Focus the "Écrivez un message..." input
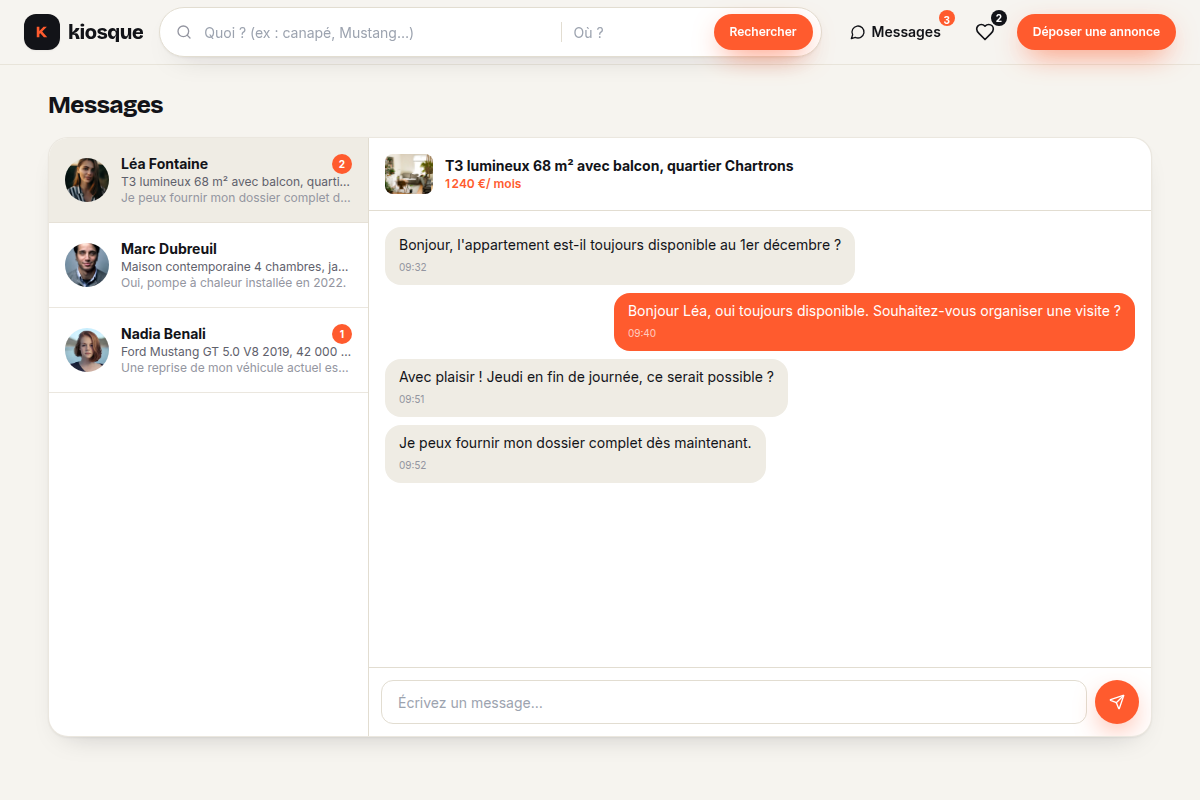This screenshot has height=800, width=1200. (733, 702)
